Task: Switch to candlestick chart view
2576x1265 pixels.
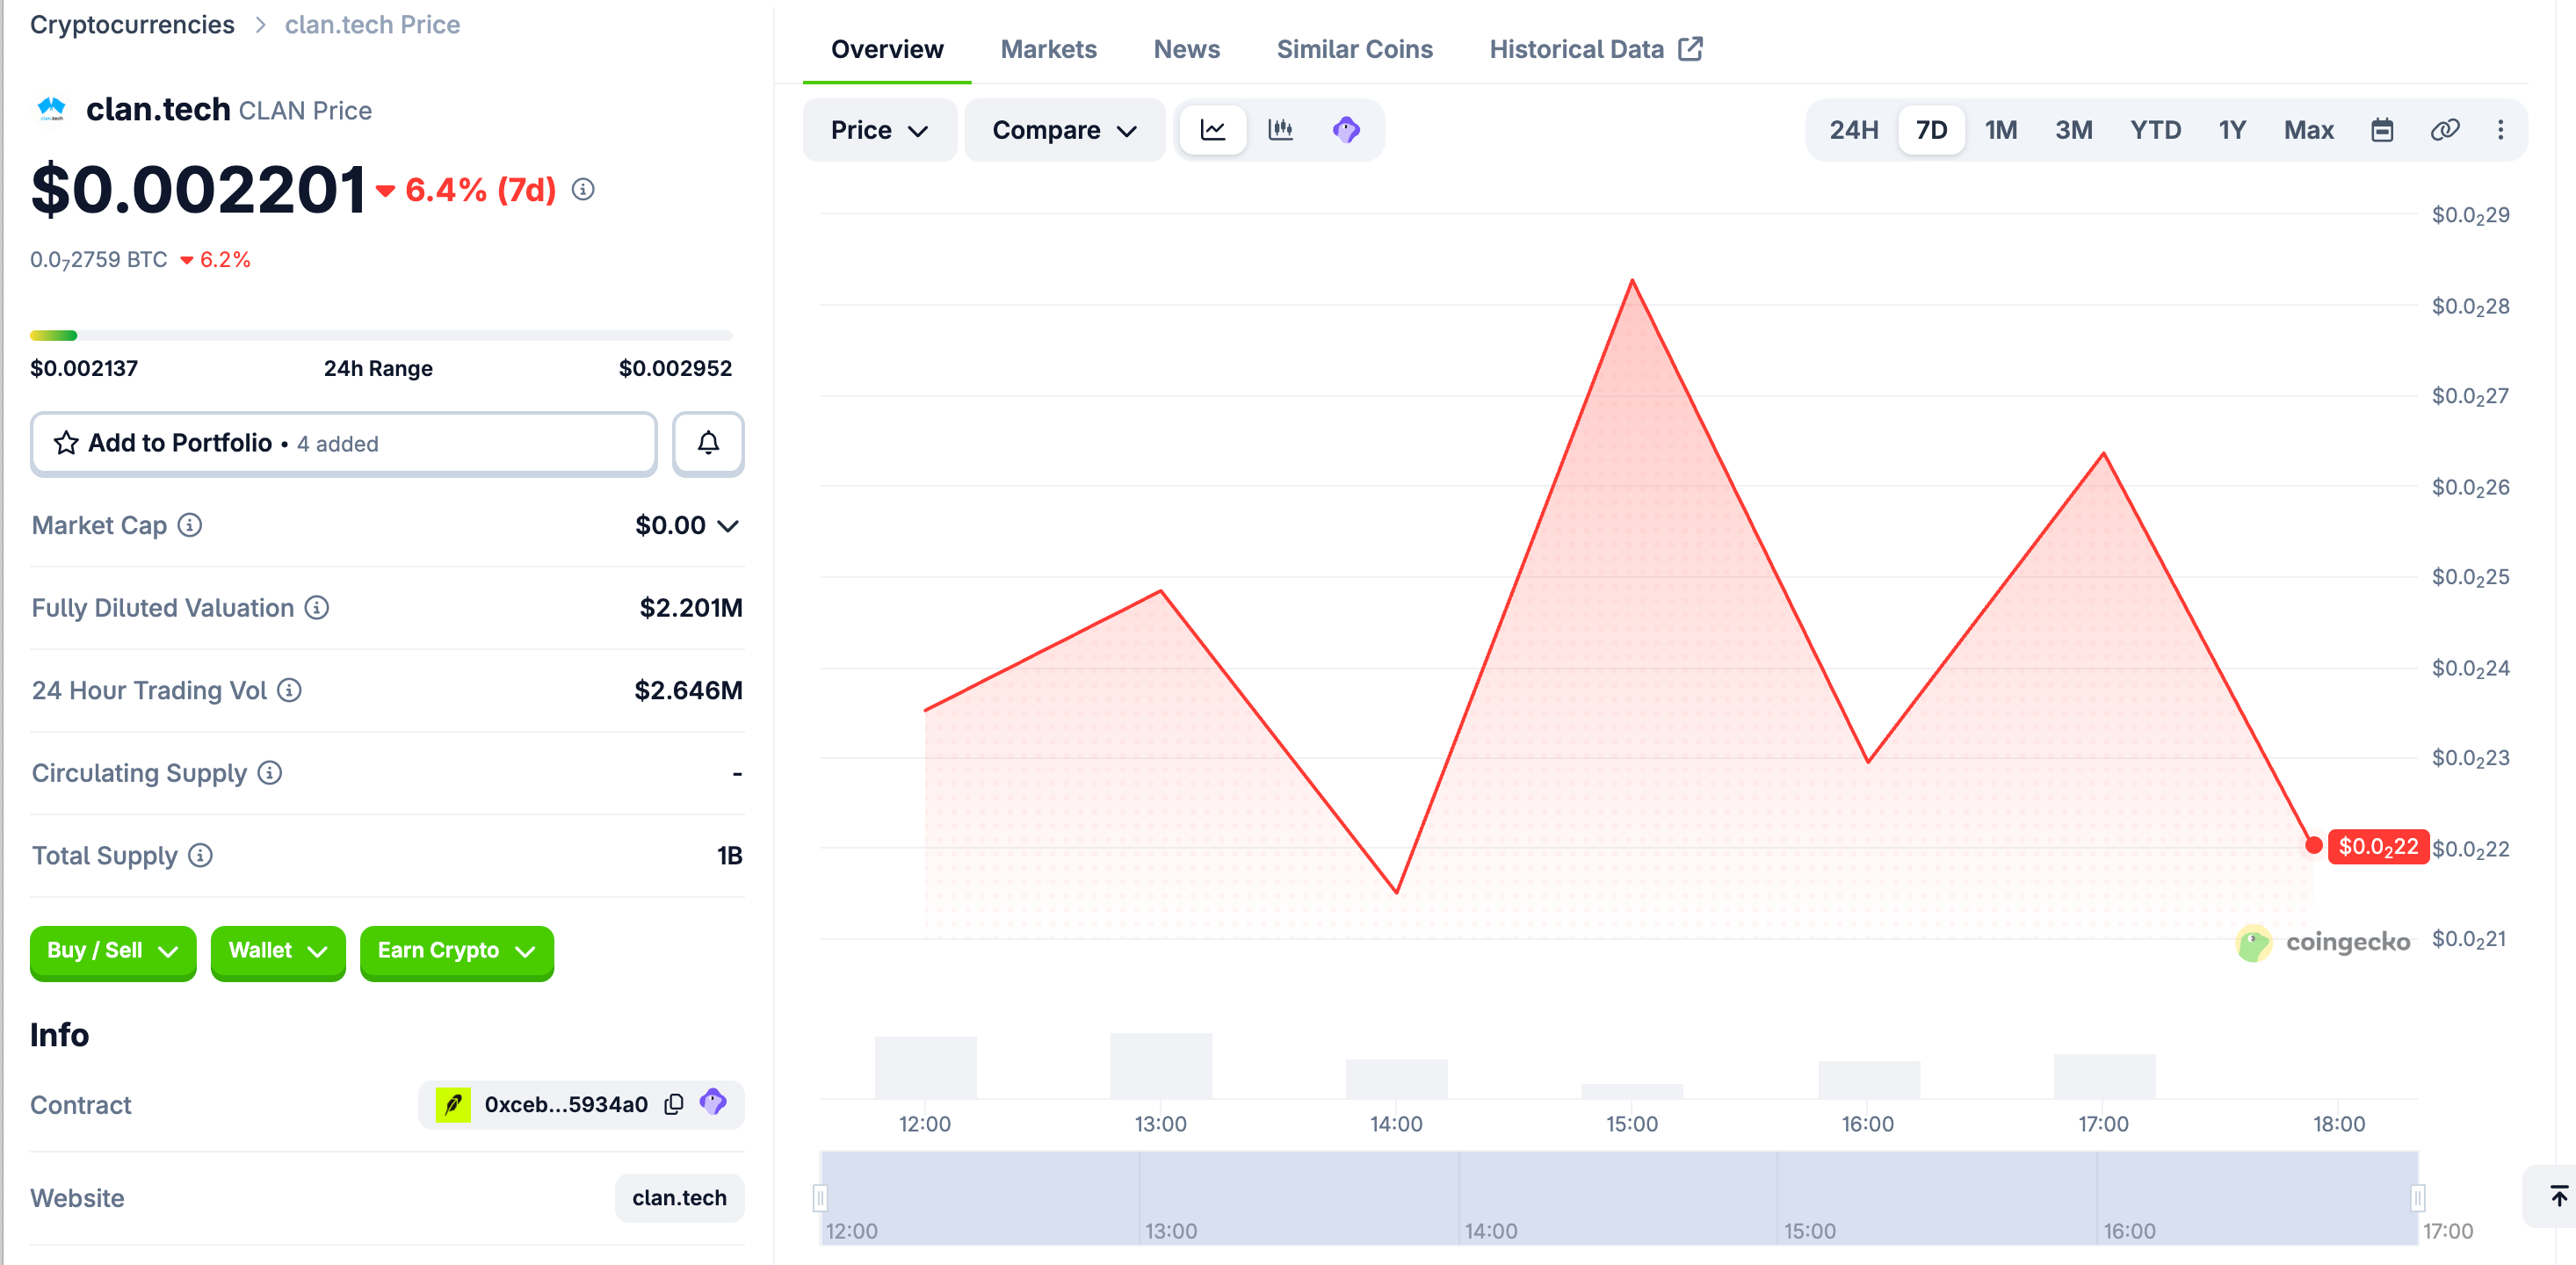Action: [x=1280, y=130]
